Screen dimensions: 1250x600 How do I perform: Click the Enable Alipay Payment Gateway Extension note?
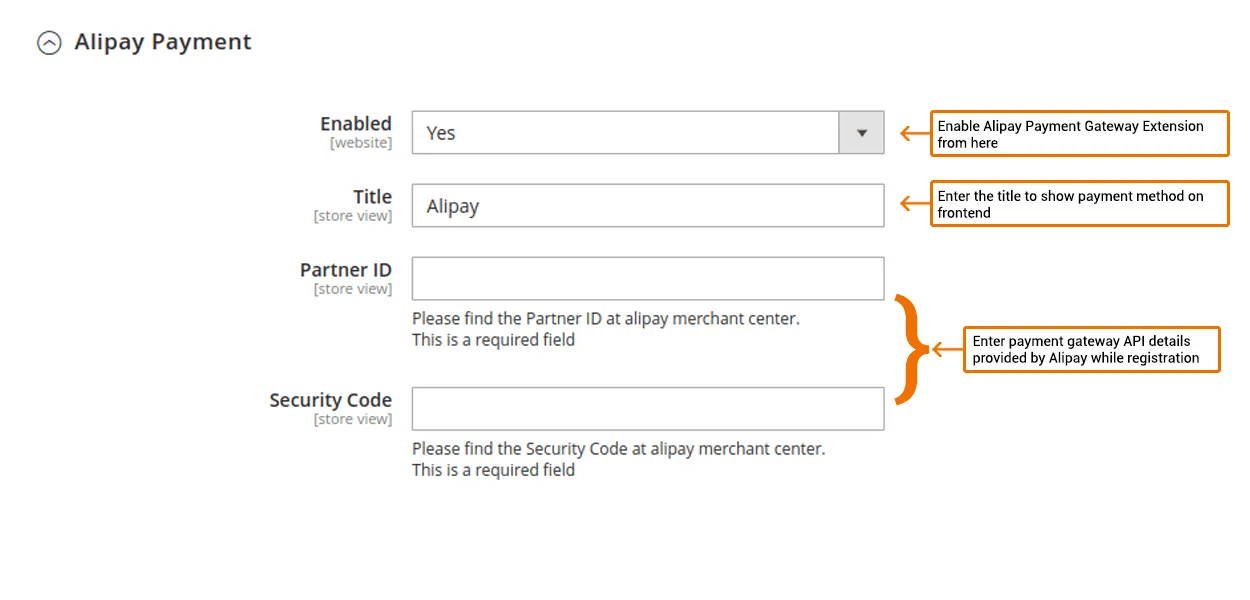point(1079,134)
